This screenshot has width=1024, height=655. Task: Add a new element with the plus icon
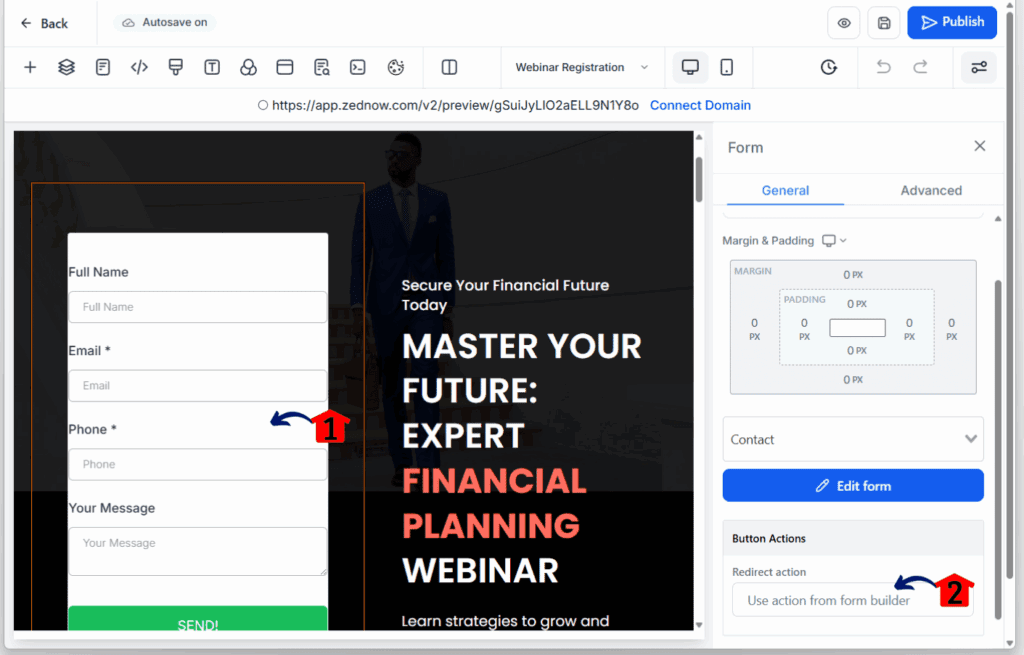[30, 67]
